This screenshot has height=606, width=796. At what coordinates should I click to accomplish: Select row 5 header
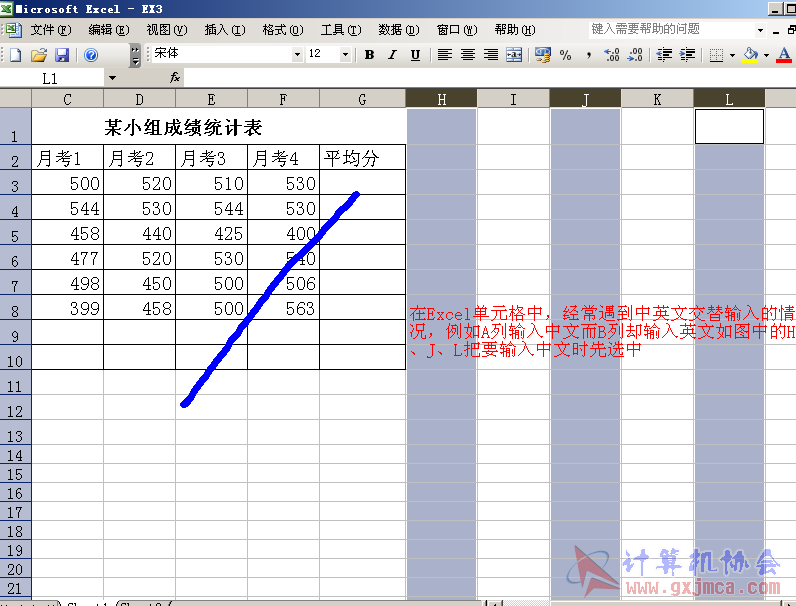(15, 232)
